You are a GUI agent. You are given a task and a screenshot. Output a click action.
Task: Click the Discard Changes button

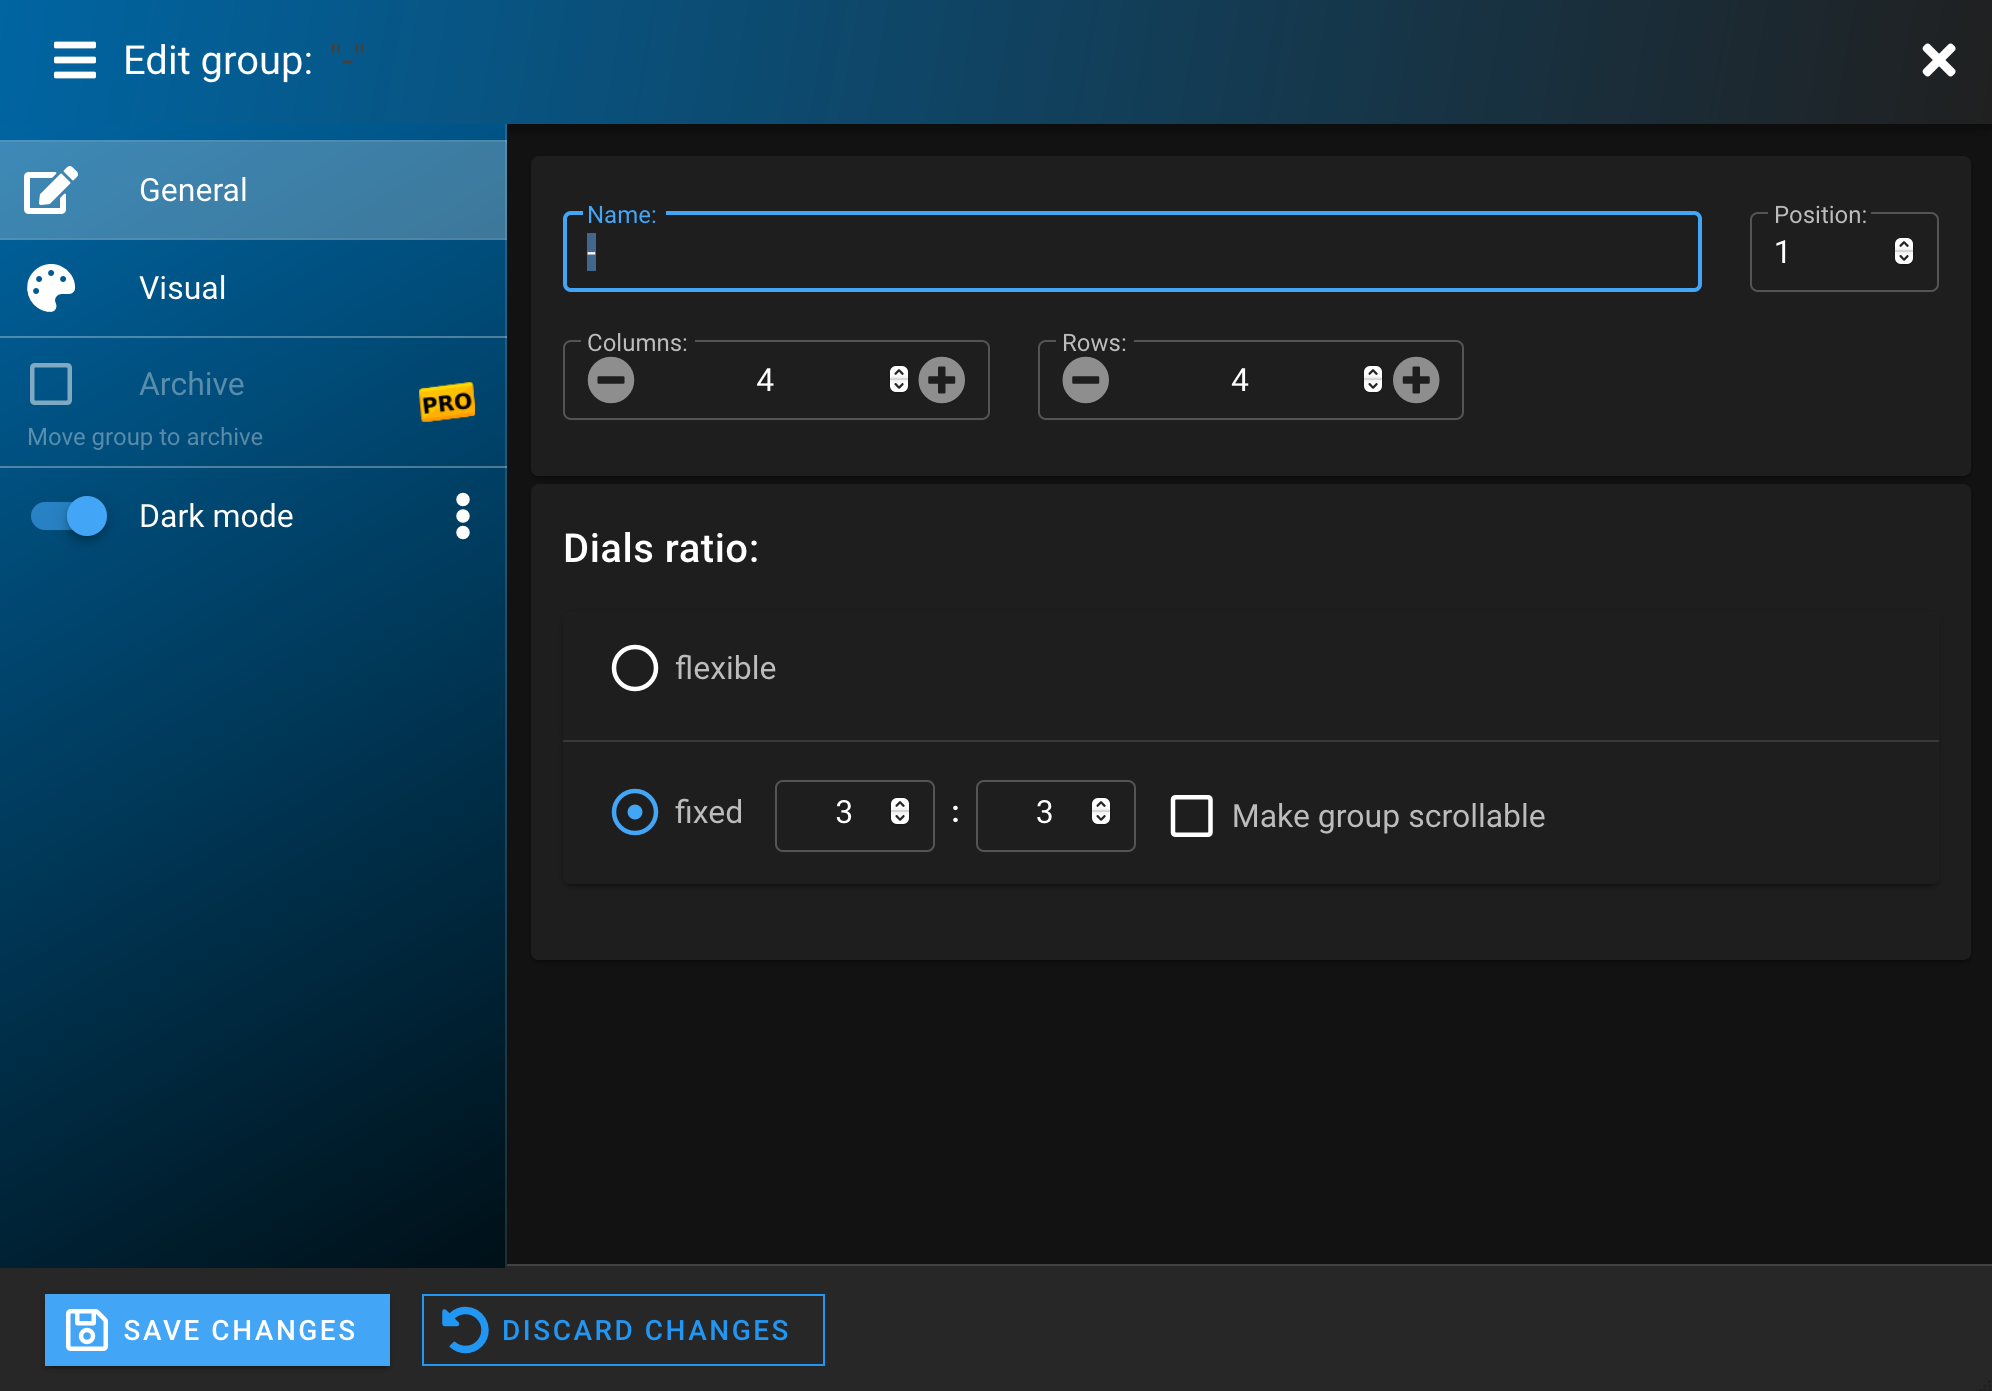(623, 1330)
